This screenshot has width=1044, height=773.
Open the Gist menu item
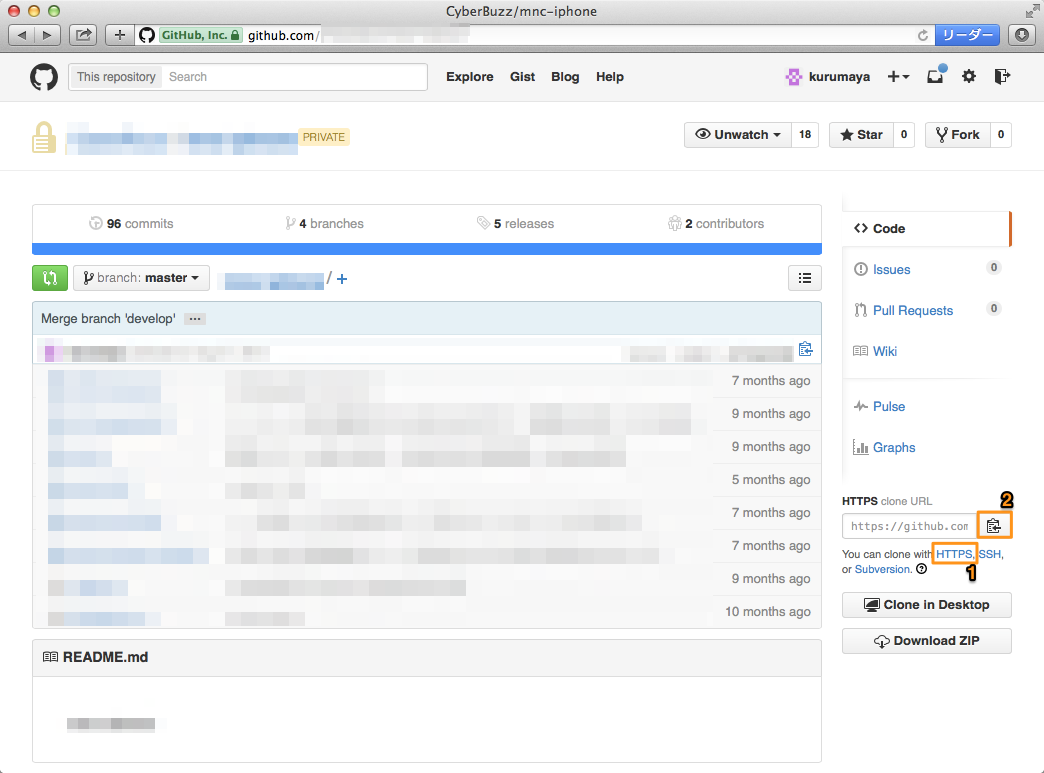coord(522,77)
